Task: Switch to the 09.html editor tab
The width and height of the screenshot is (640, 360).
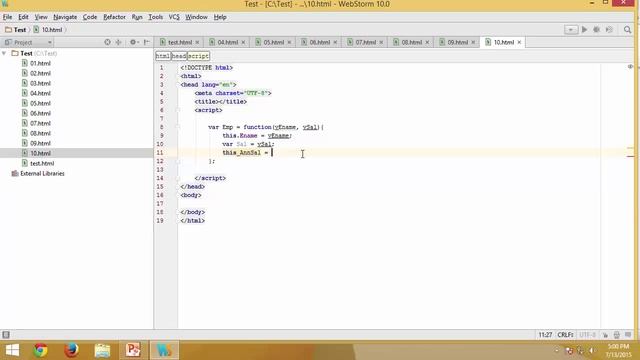Action: point(457,42)
